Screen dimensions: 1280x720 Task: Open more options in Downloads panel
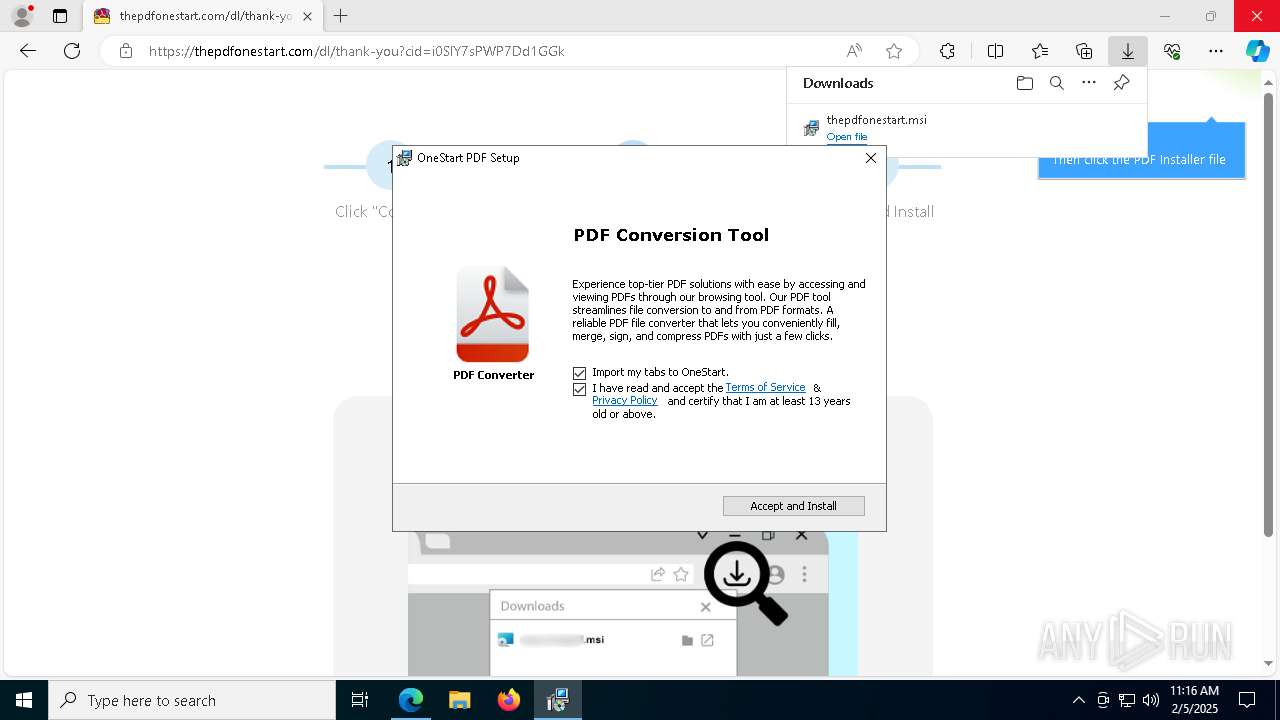point(1089,83)
